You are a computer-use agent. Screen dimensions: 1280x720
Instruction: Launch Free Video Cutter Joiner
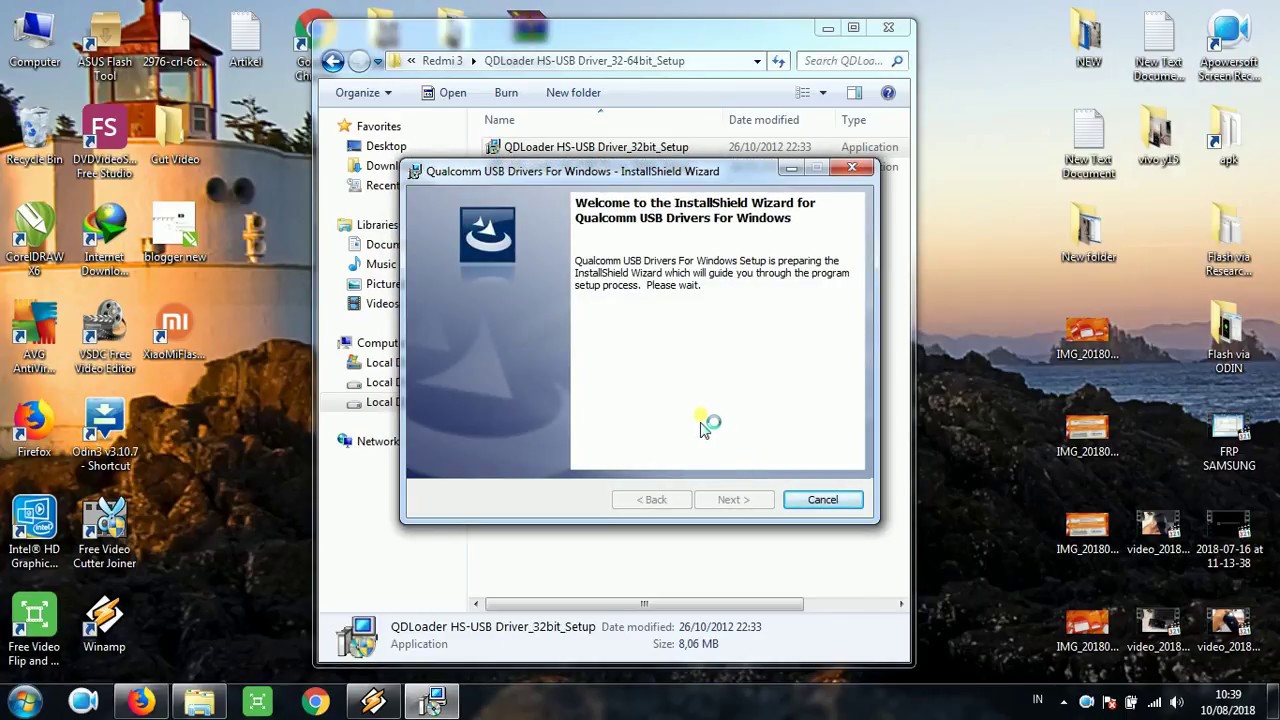[104, 534]
